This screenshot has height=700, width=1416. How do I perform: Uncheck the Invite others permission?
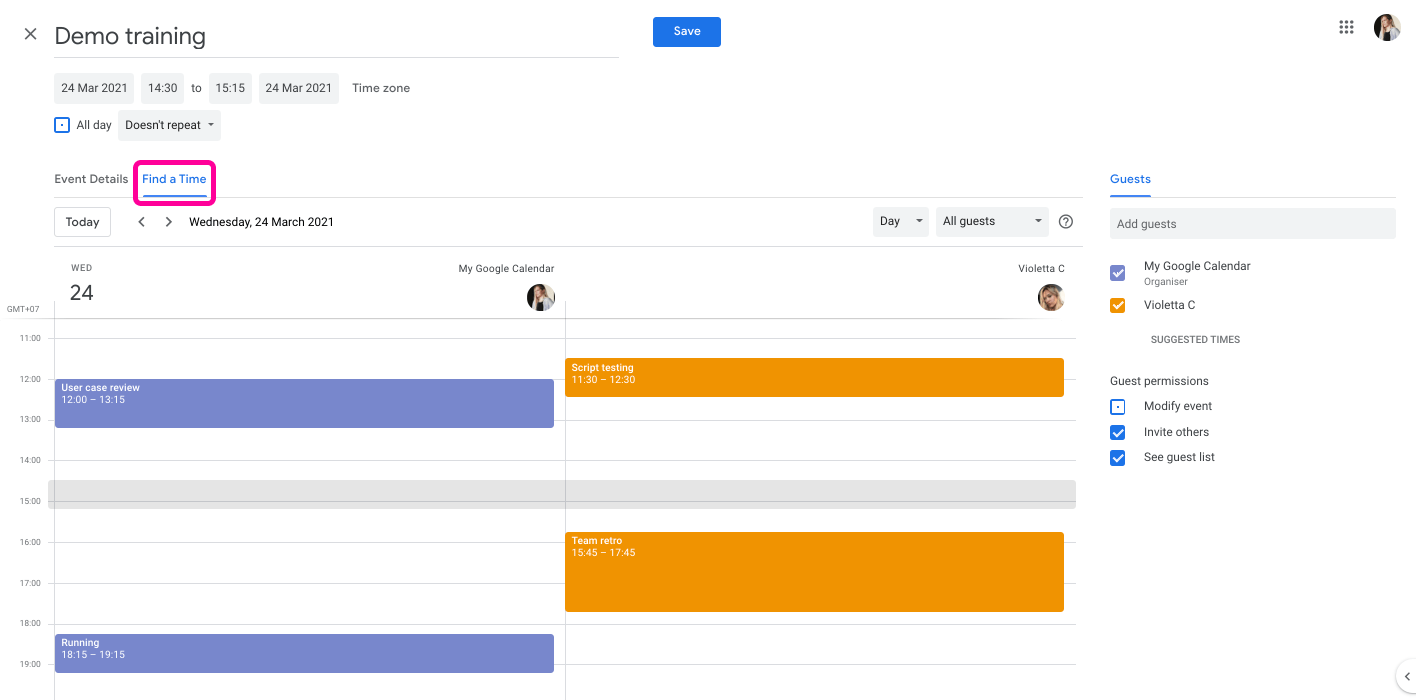click(1118, 432)
